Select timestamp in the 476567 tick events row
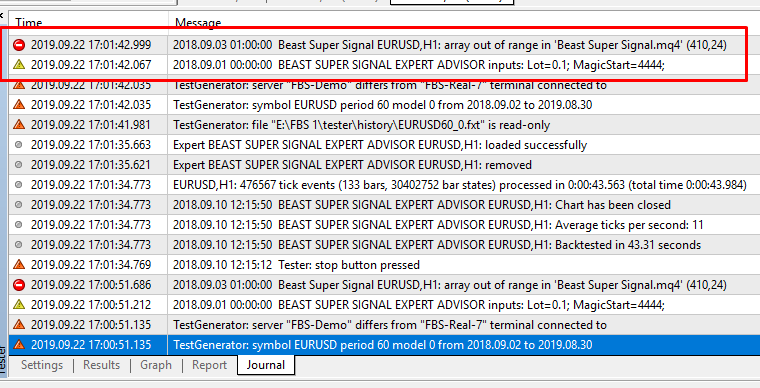760x388 pixels. (91, 185)
